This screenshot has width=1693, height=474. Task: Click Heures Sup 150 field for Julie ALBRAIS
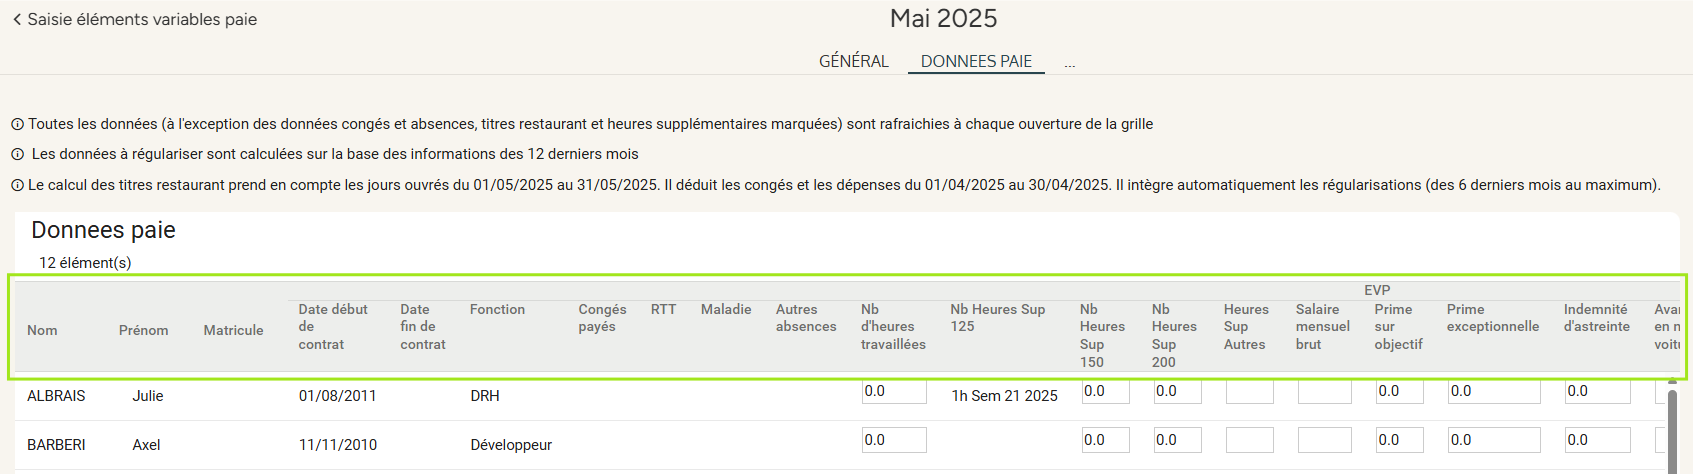(1105, 391)
